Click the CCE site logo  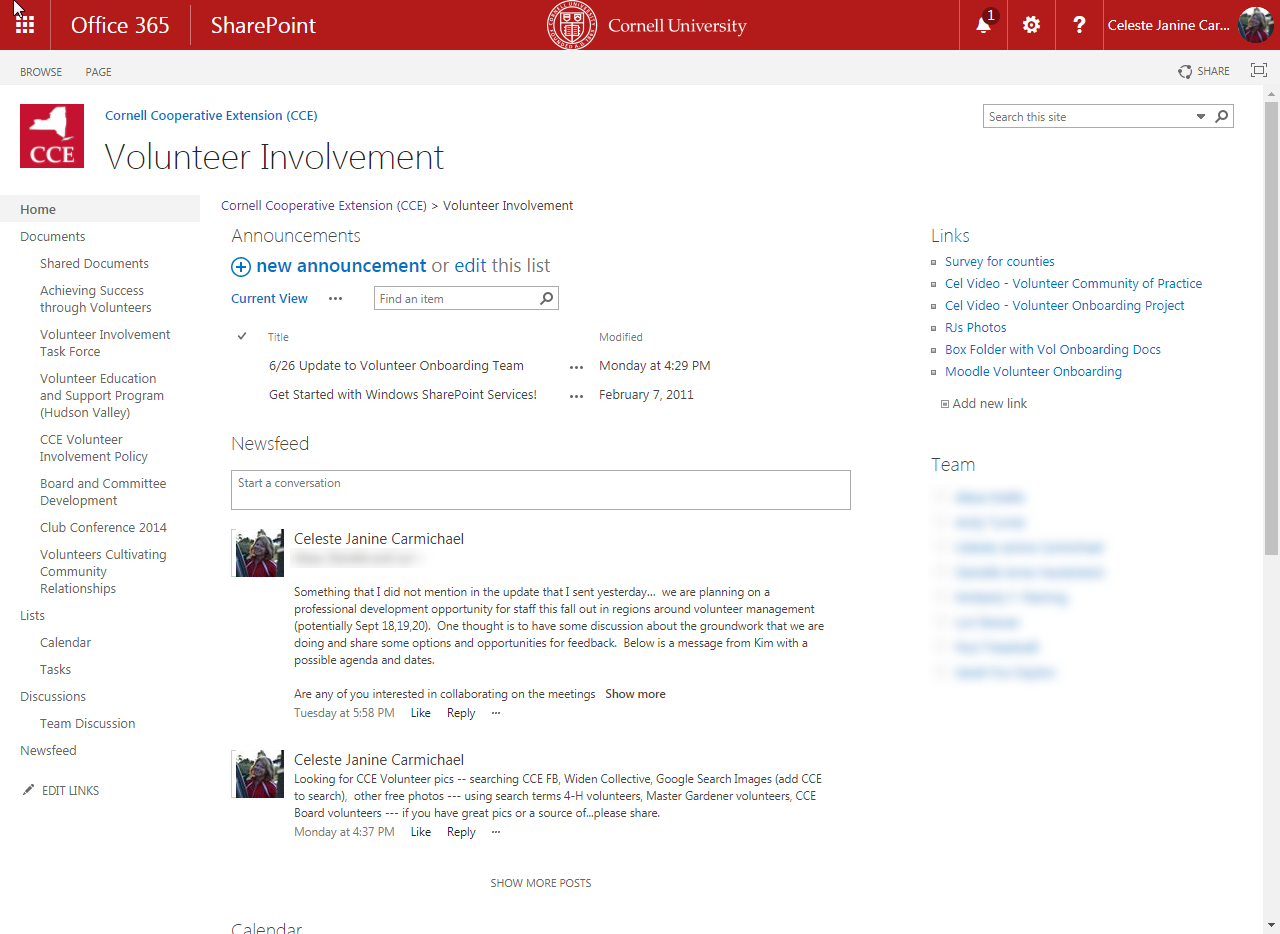(x=52, y=136)
